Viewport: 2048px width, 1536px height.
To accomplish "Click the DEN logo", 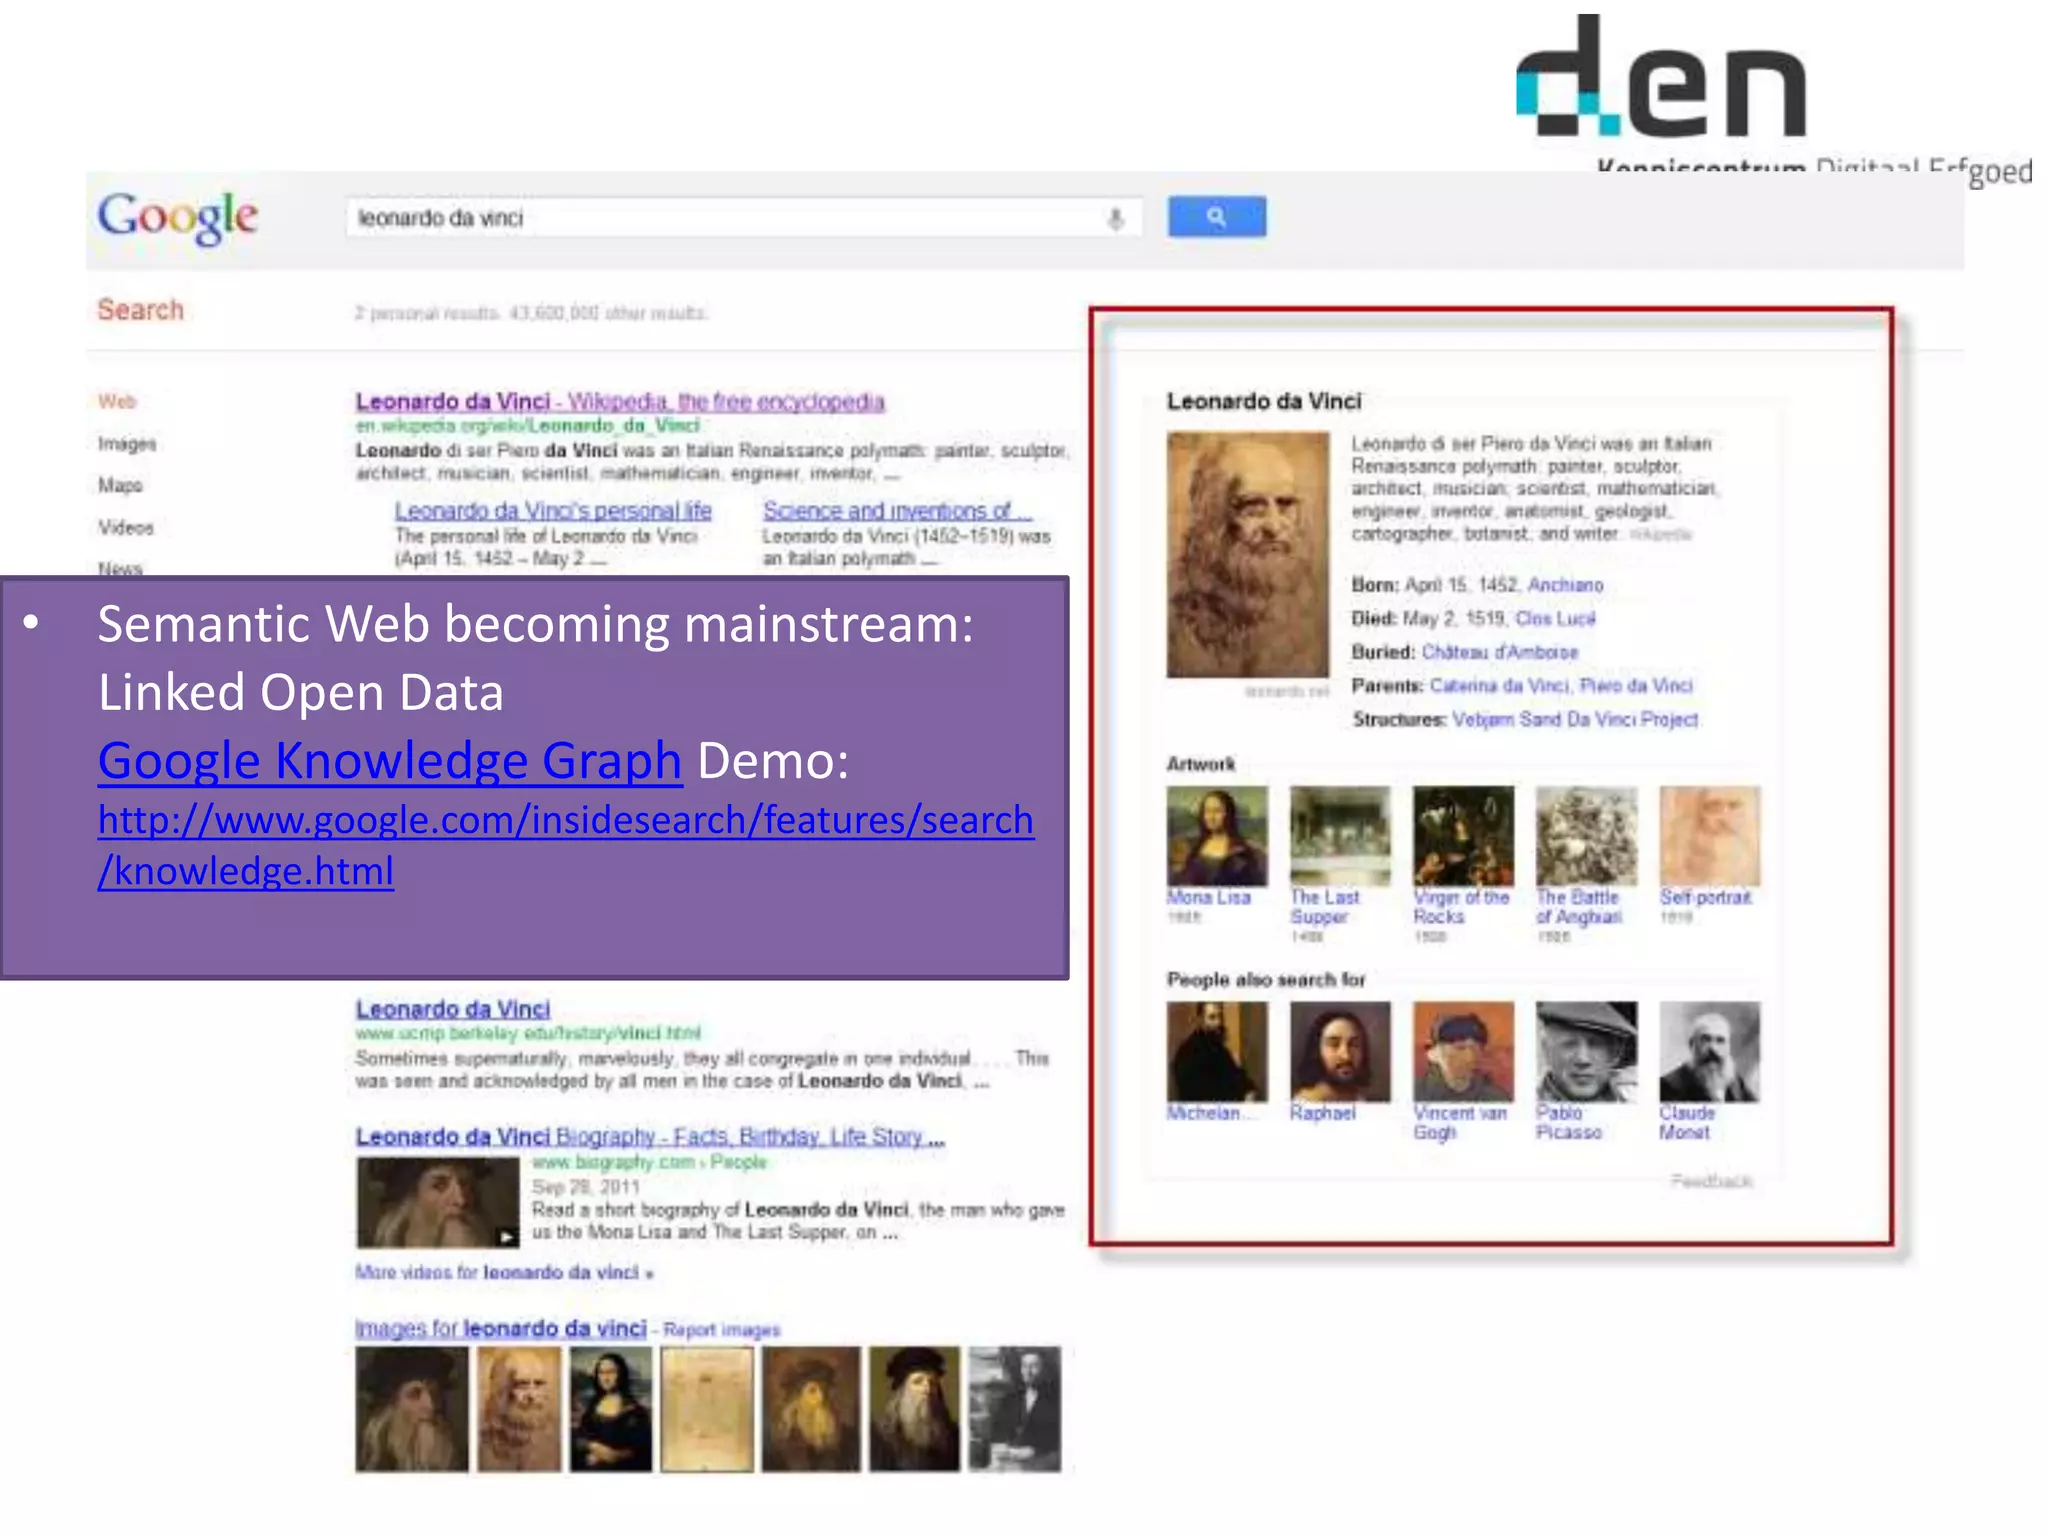I will click(1661, 76).
